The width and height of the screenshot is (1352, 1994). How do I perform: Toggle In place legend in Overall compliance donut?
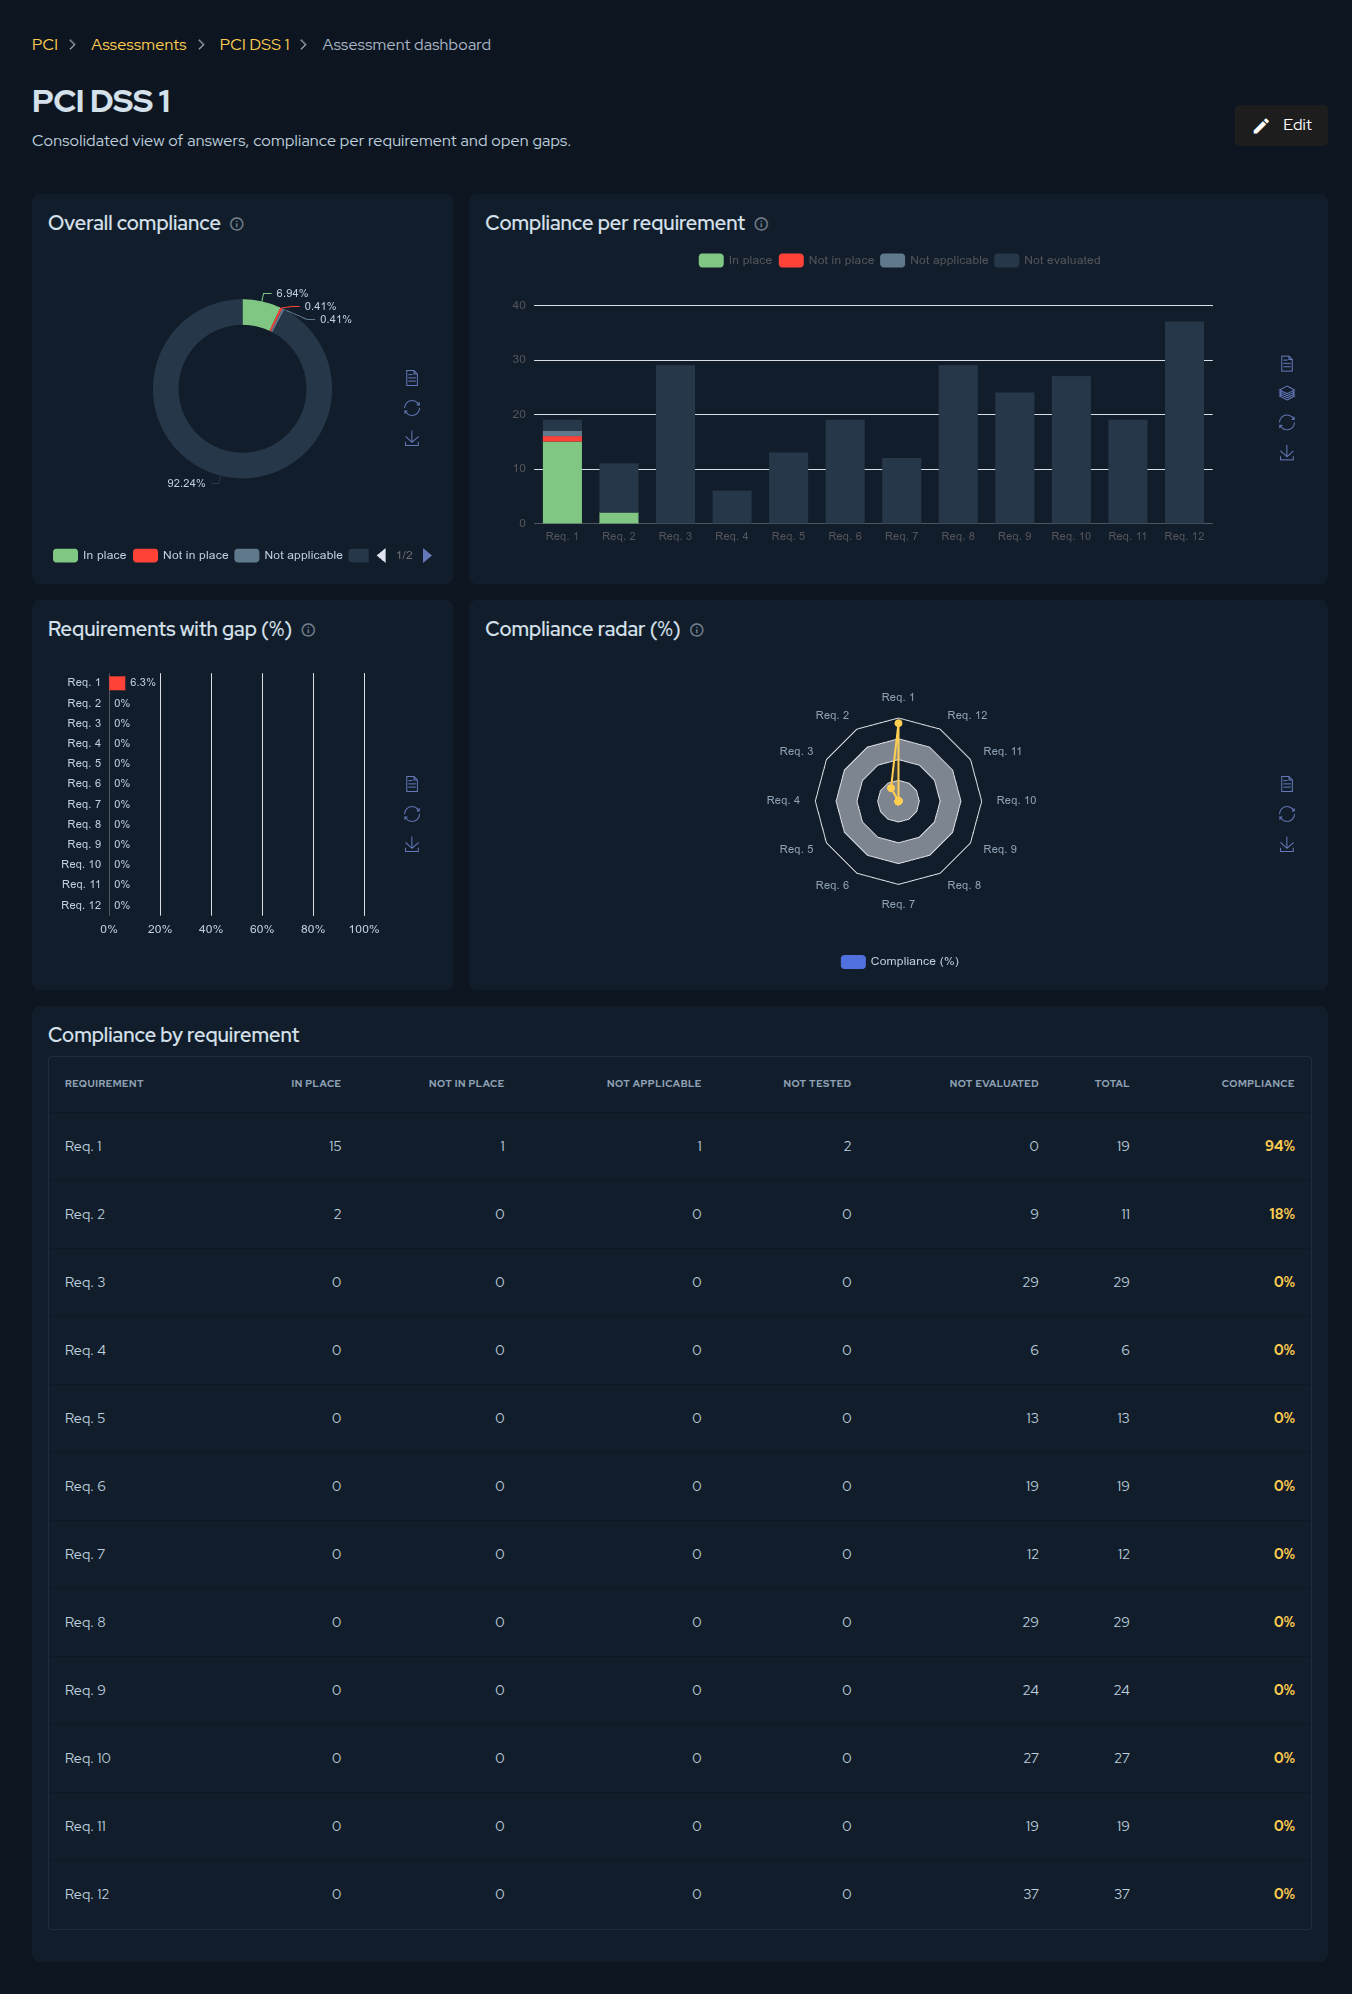click(x=90, y=555)
